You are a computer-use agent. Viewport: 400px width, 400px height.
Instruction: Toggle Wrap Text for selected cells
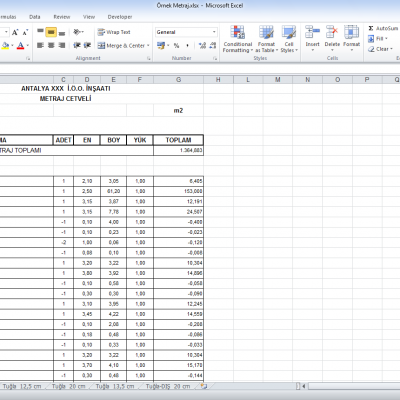[x=114, y=32]
